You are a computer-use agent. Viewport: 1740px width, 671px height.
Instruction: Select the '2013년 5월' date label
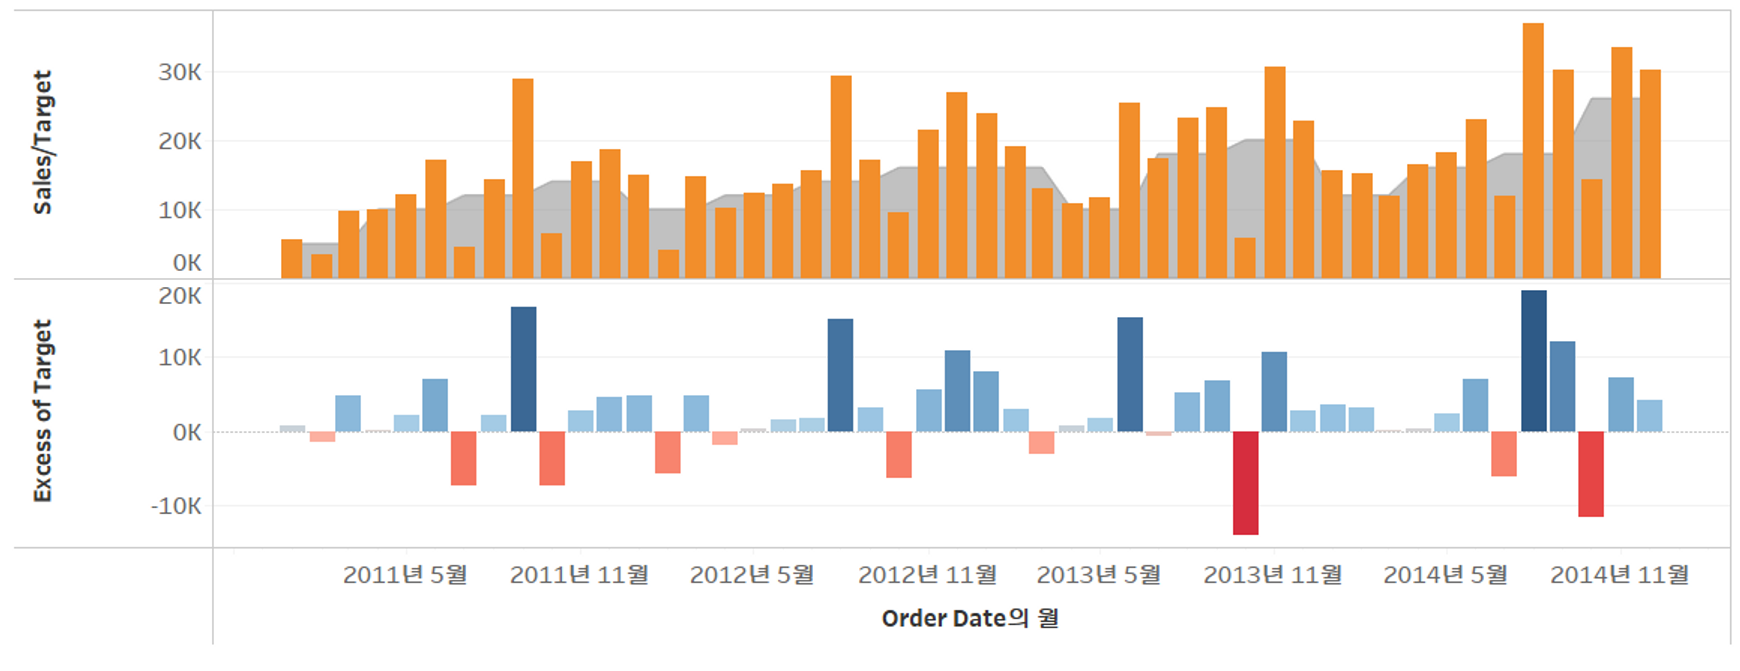(1099, 575)
